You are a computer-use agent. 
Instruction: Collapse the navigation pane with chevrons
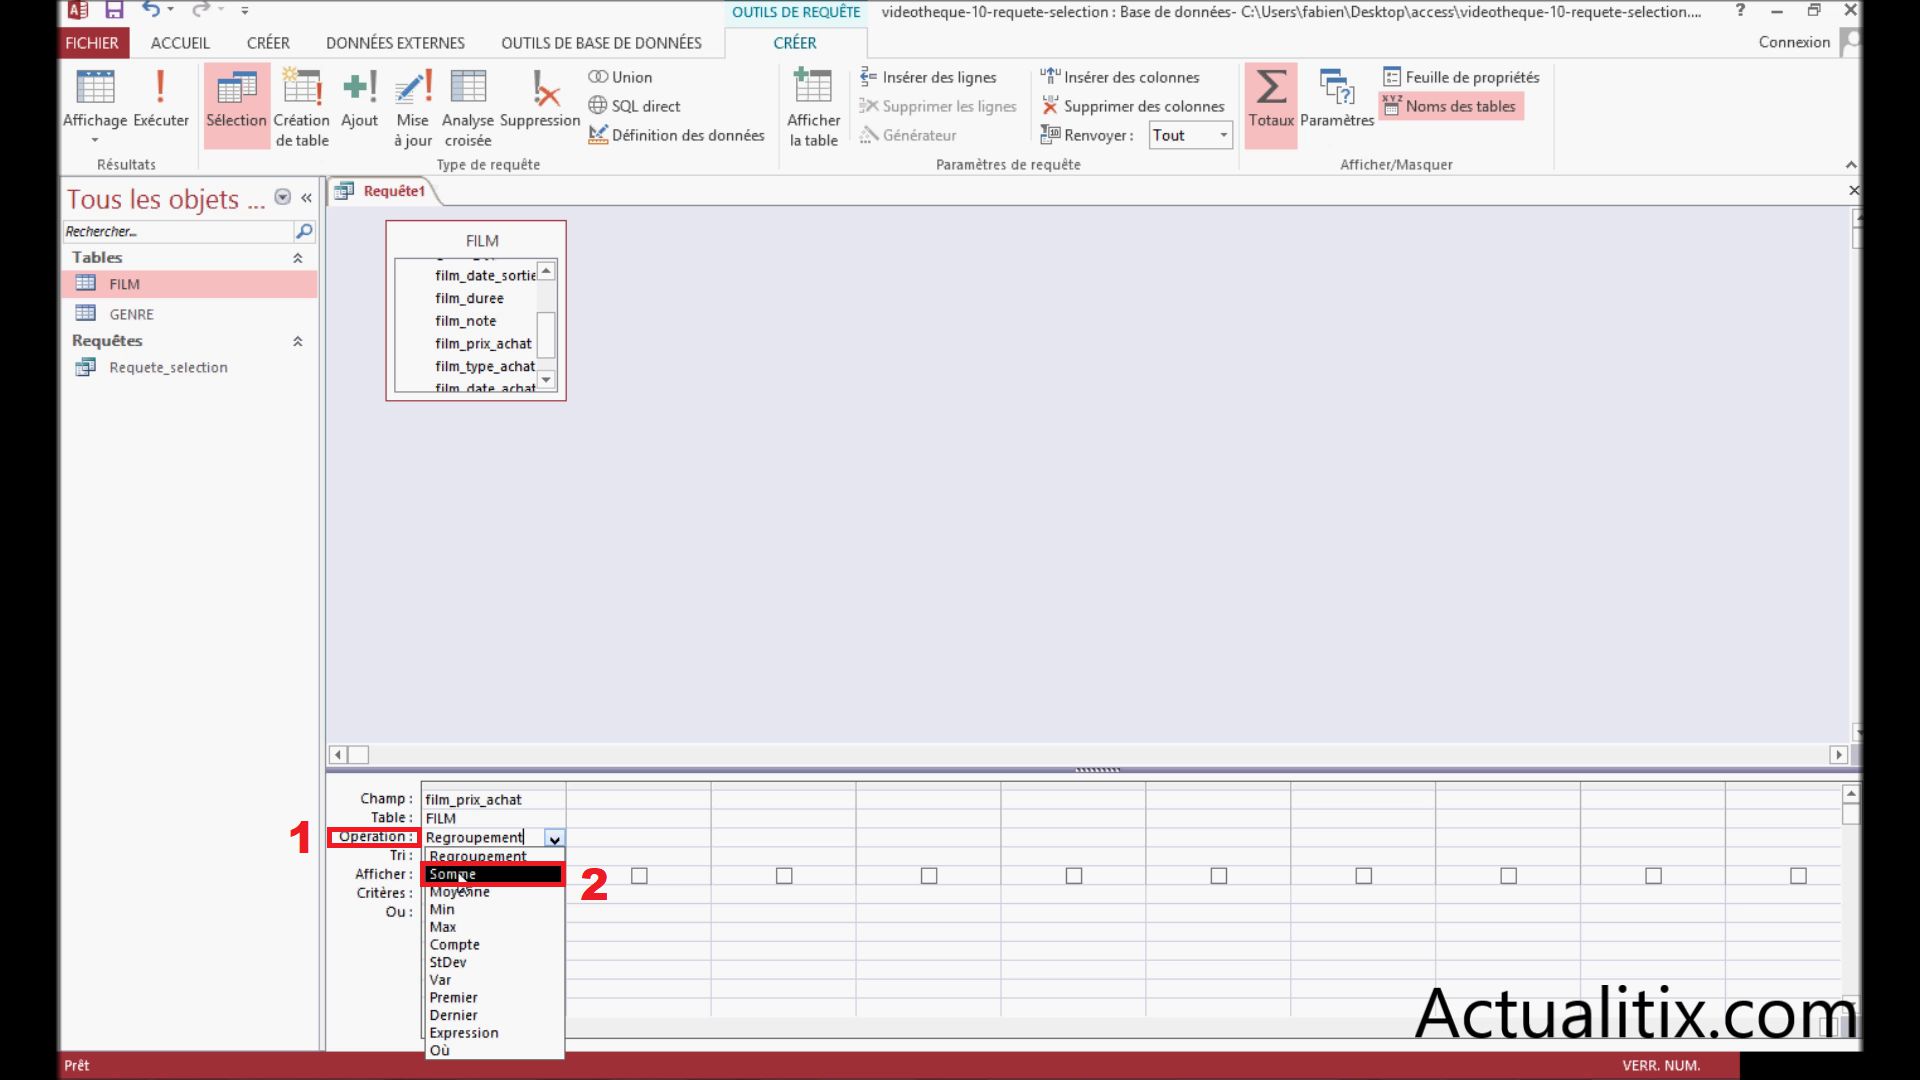click(306, 198)
